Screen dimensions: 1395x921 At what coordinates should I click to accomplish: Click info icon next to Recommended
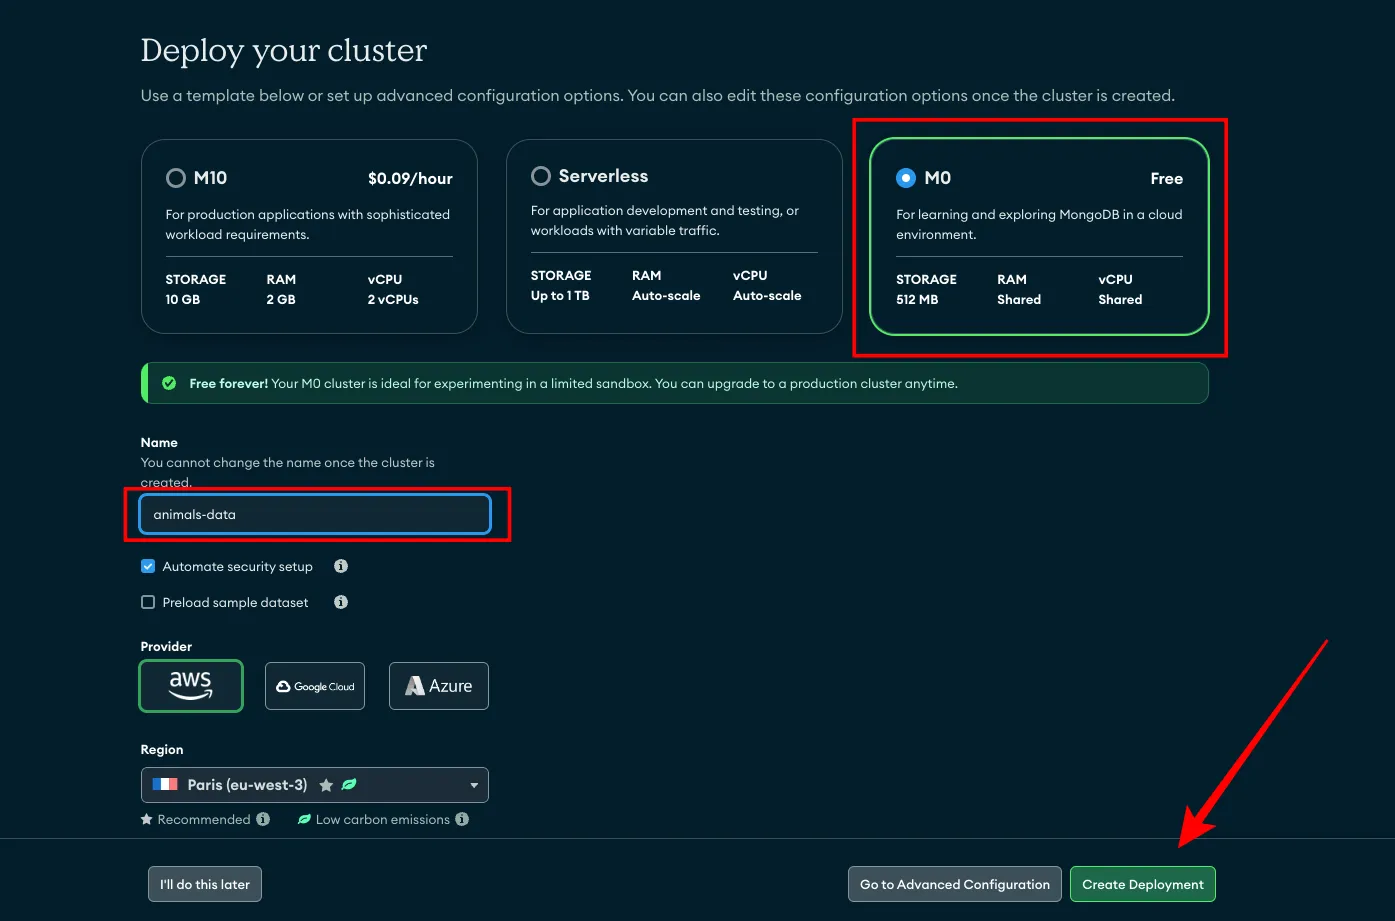(263, 819)
